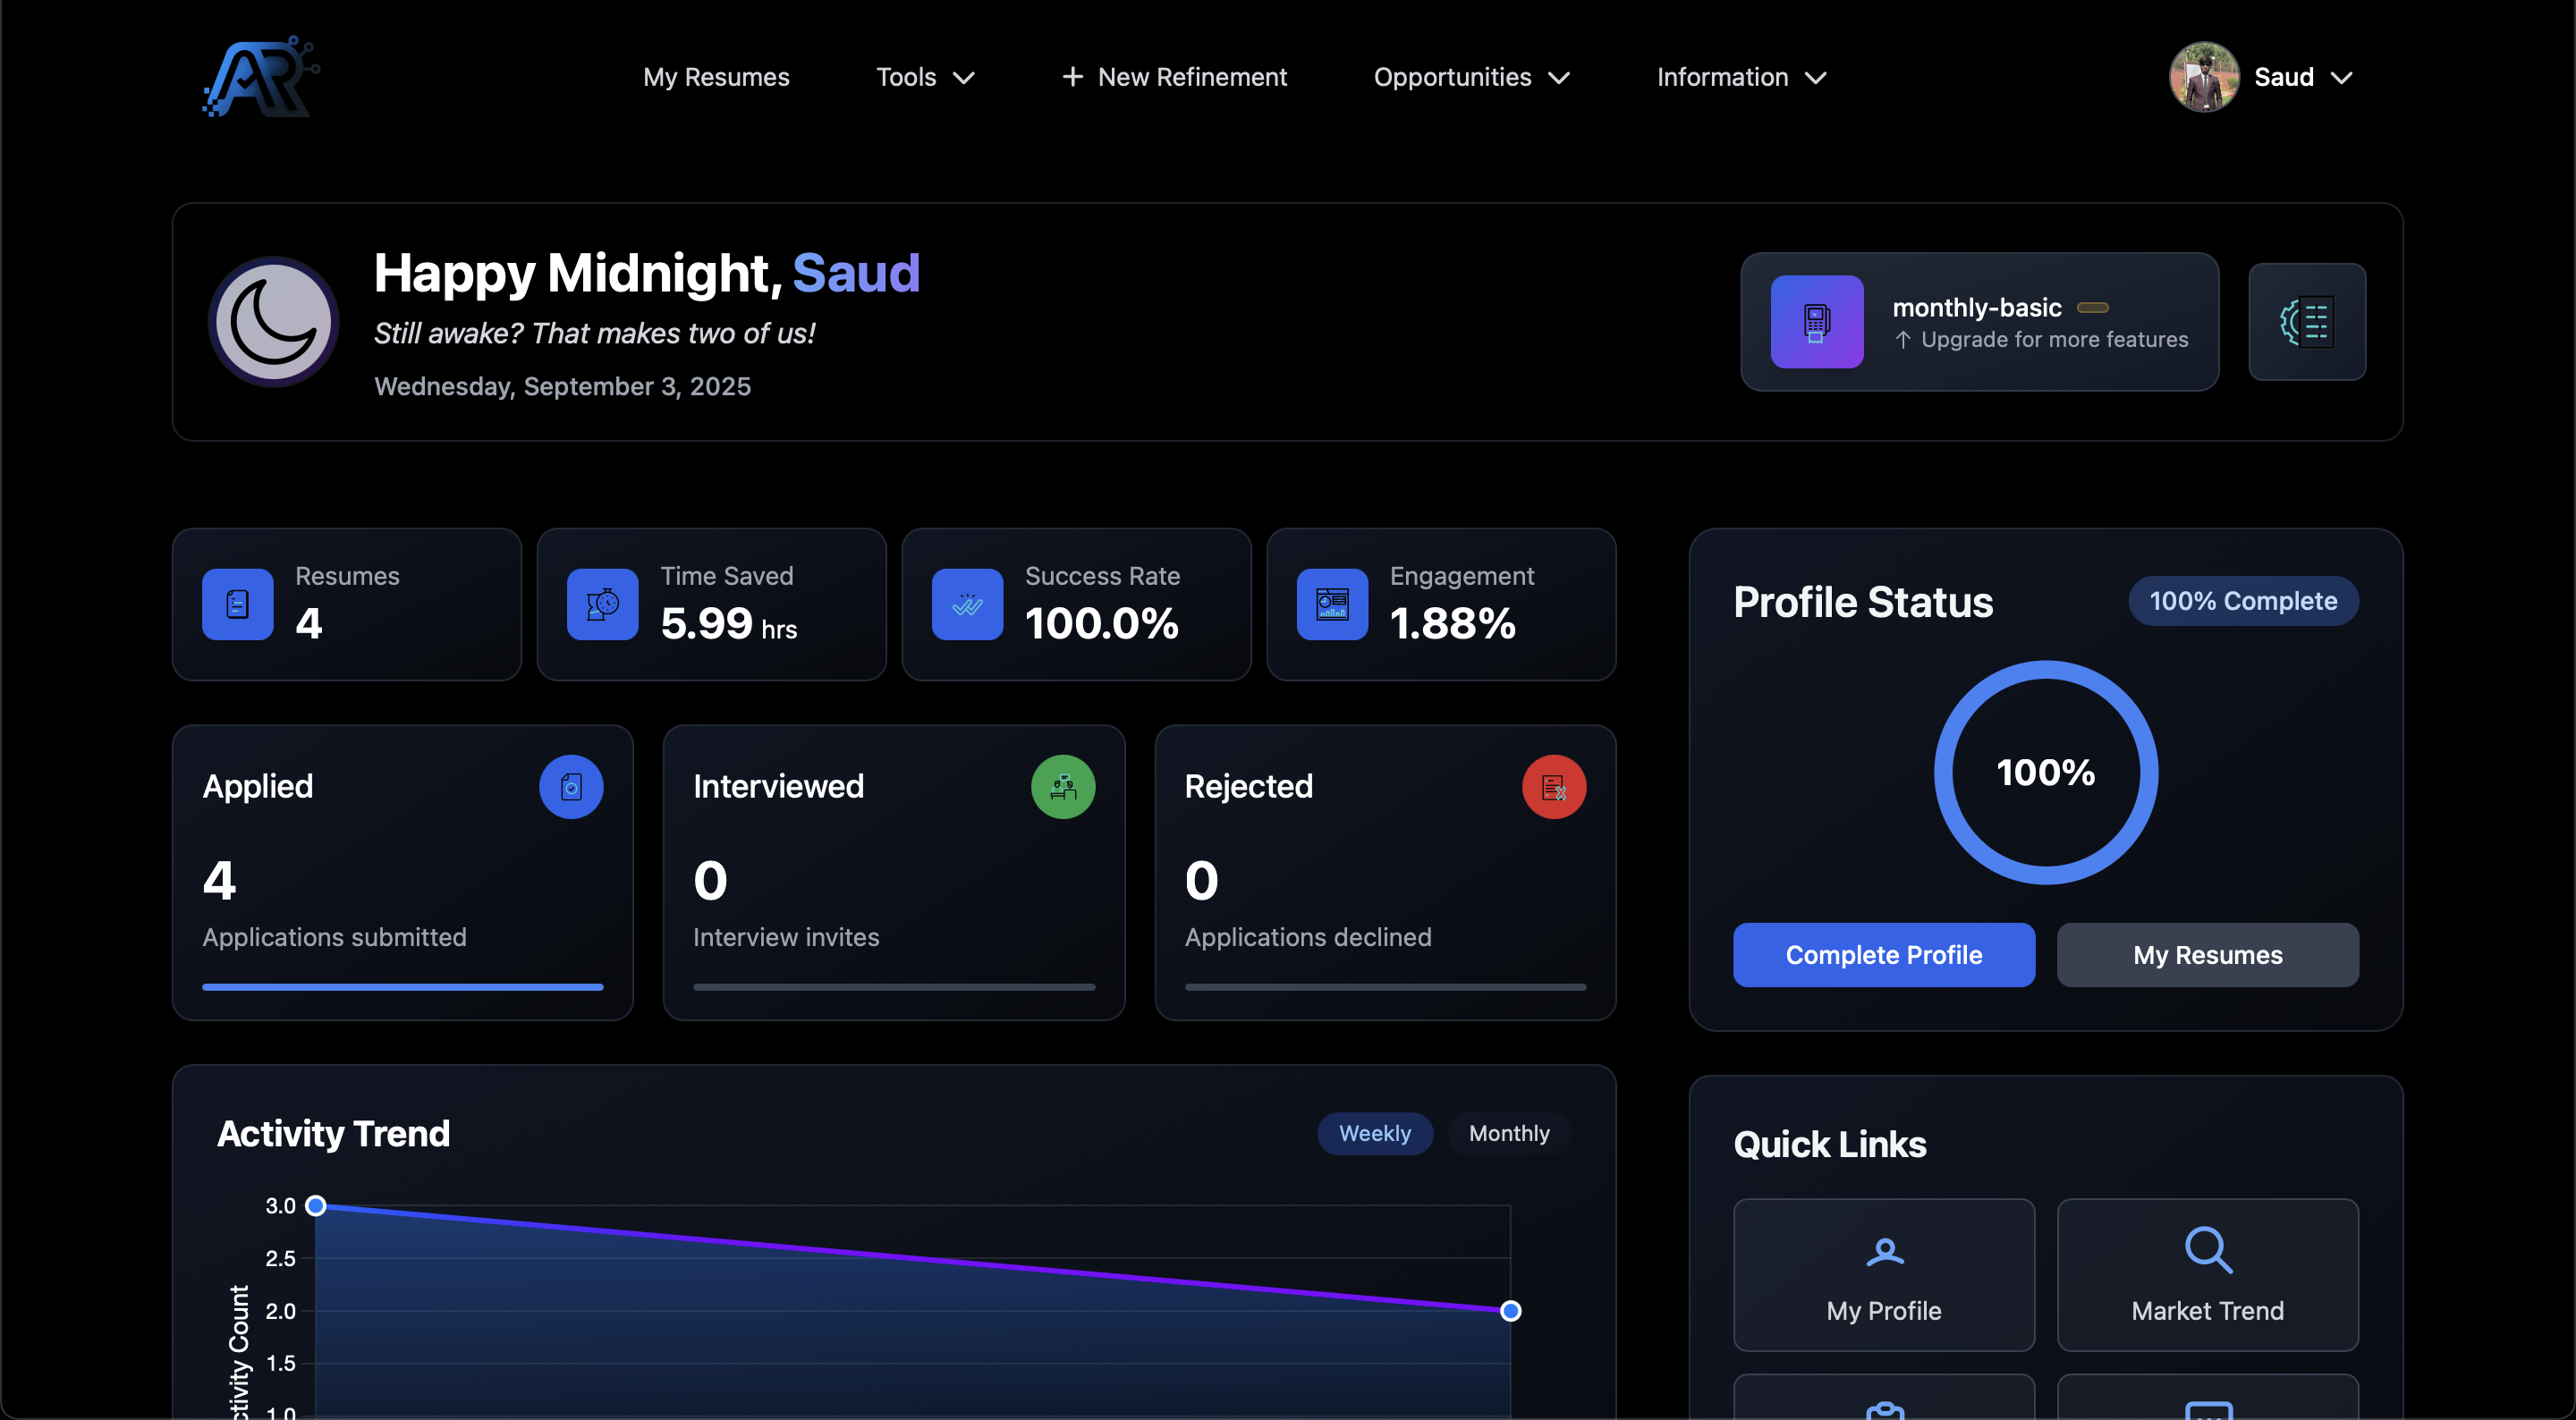This screenshot has width=2576, height=1420.
Task: Switch activity trend to Weekly
Action: coord(1374,1133)
